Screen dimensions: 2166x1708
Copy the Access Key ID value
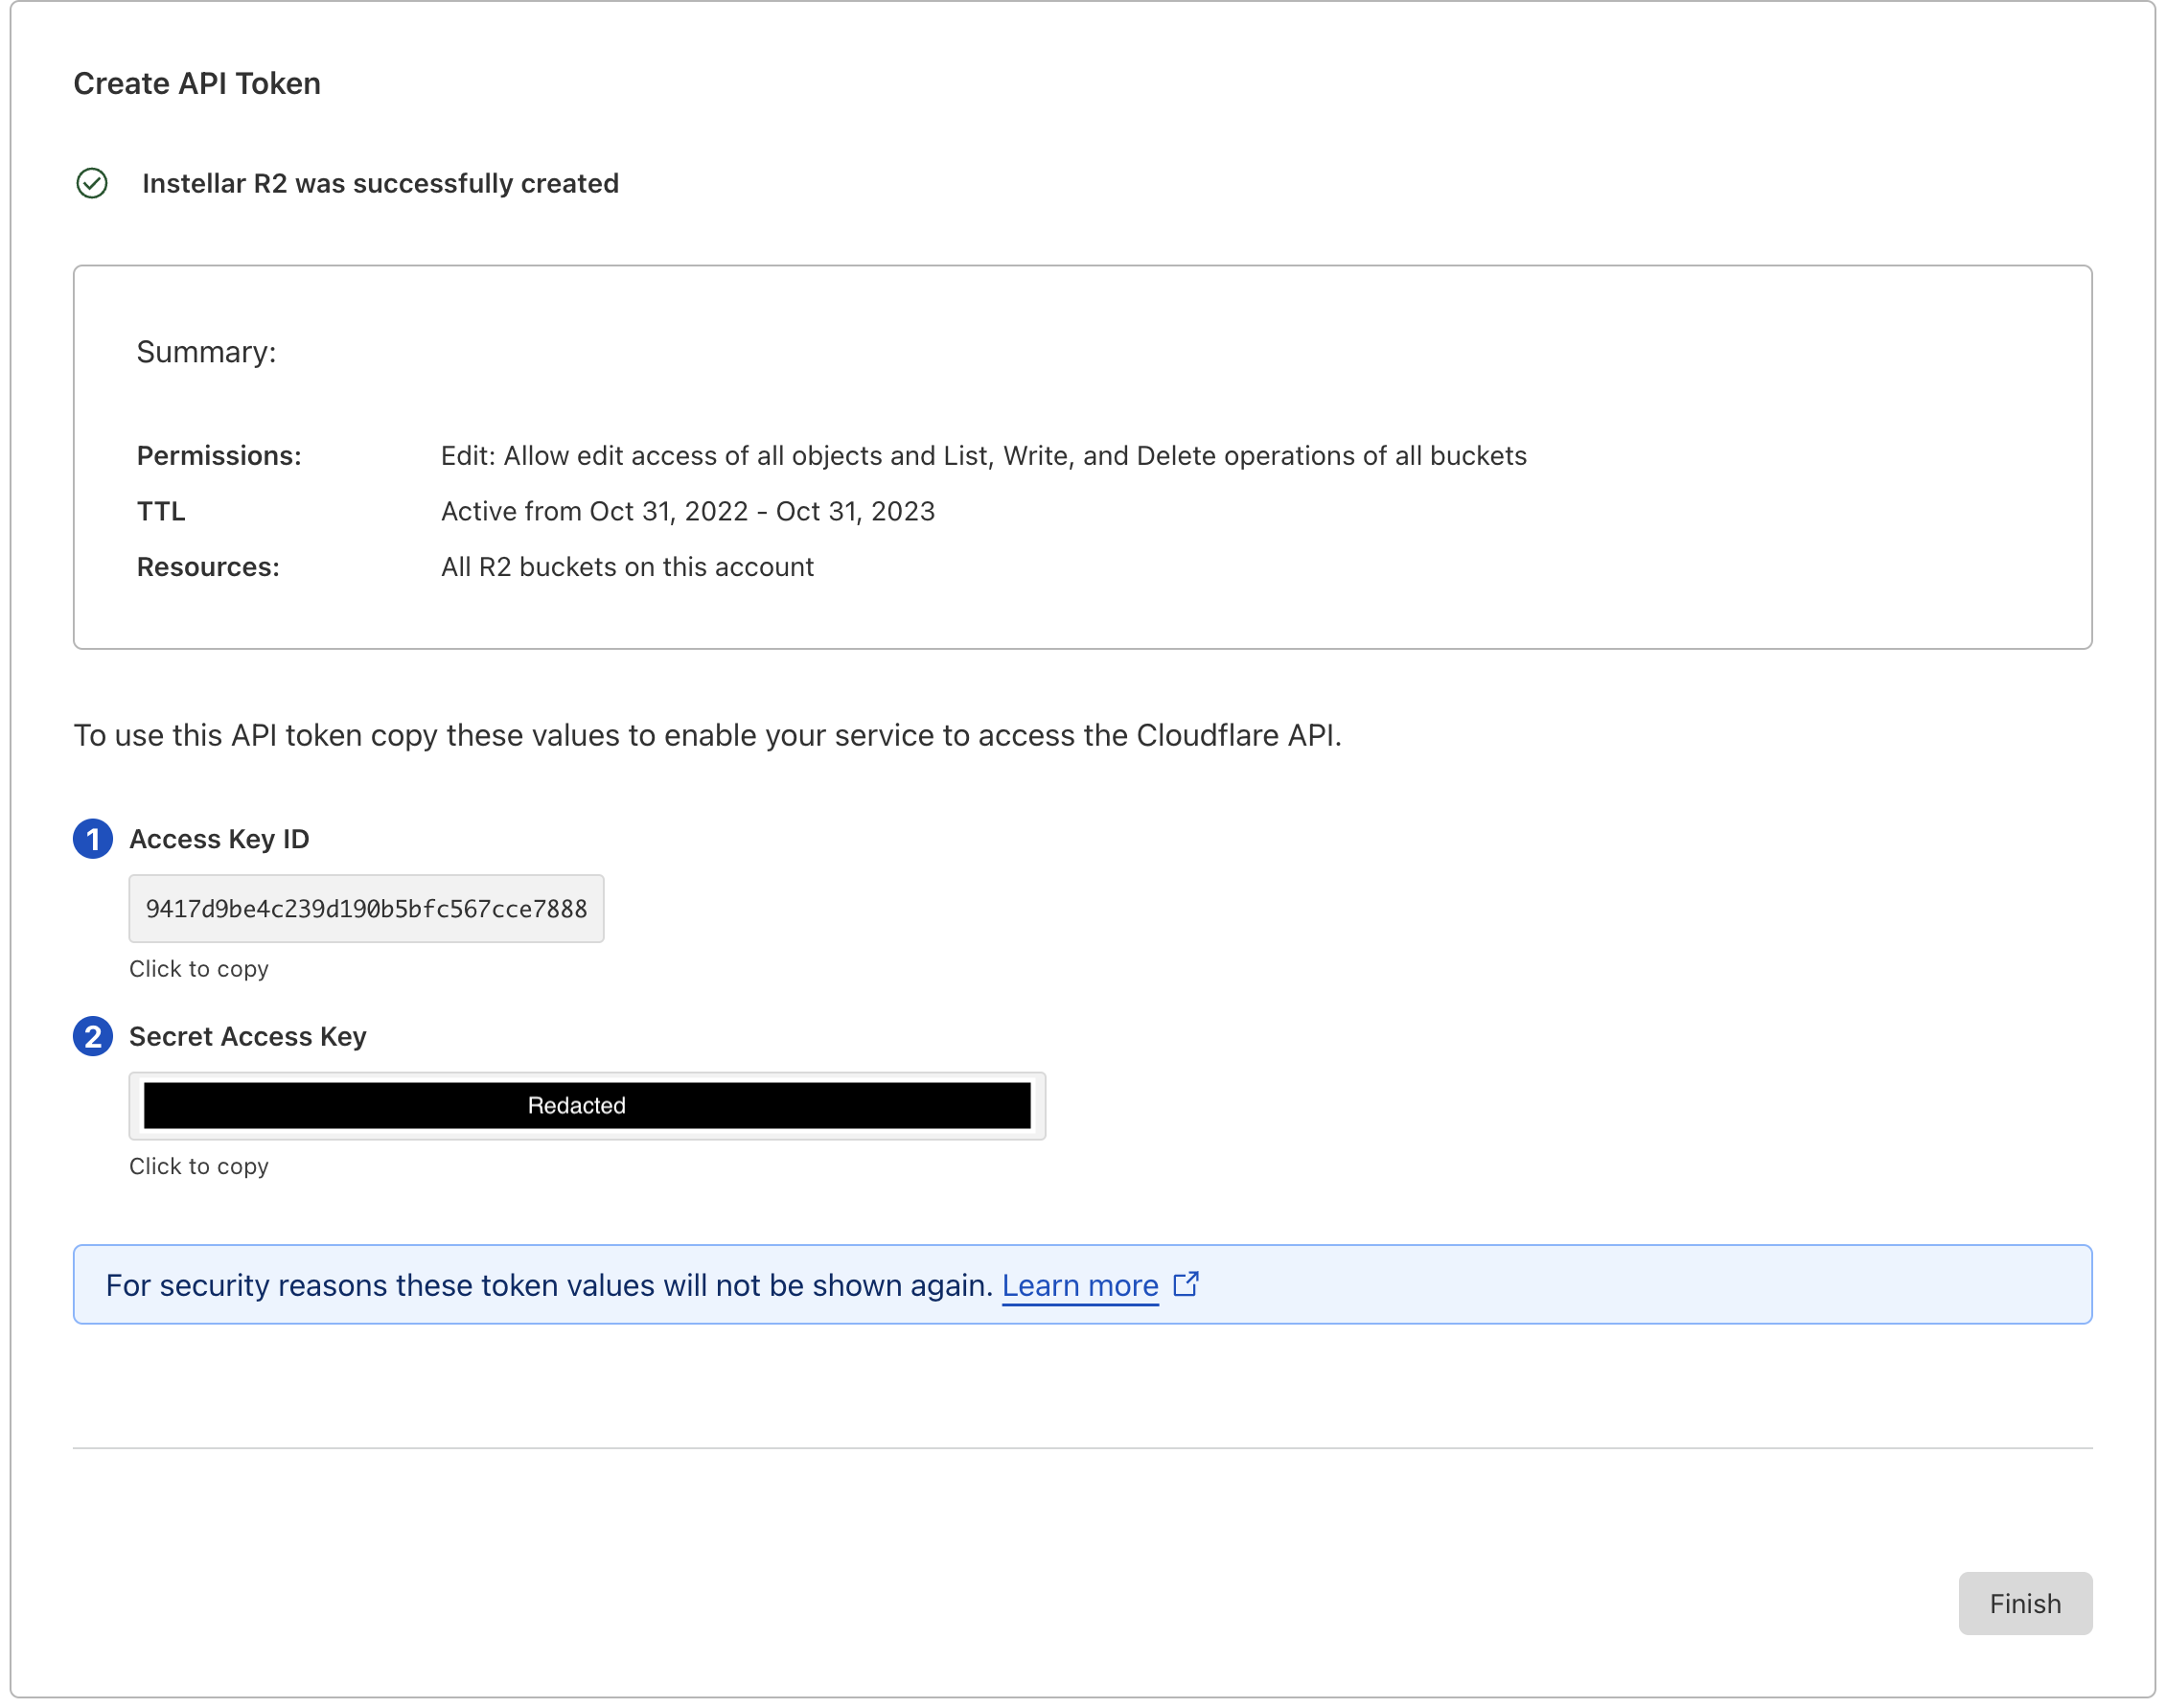pyautogui.click(x=366, y=909)
